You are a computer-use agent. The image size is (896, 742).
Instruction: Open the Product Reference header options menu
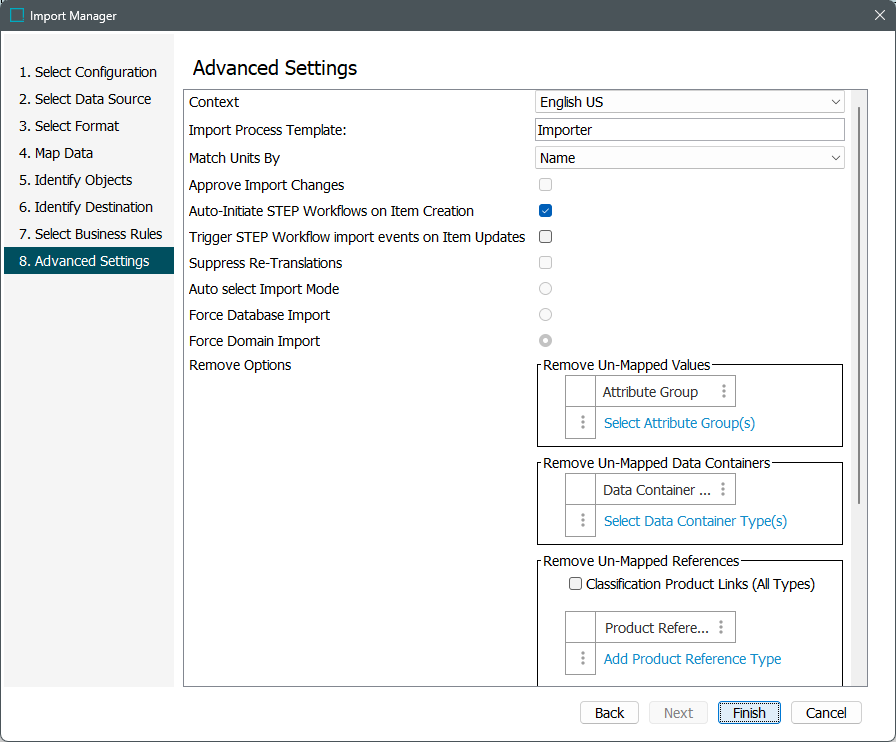tap(721, 627)
